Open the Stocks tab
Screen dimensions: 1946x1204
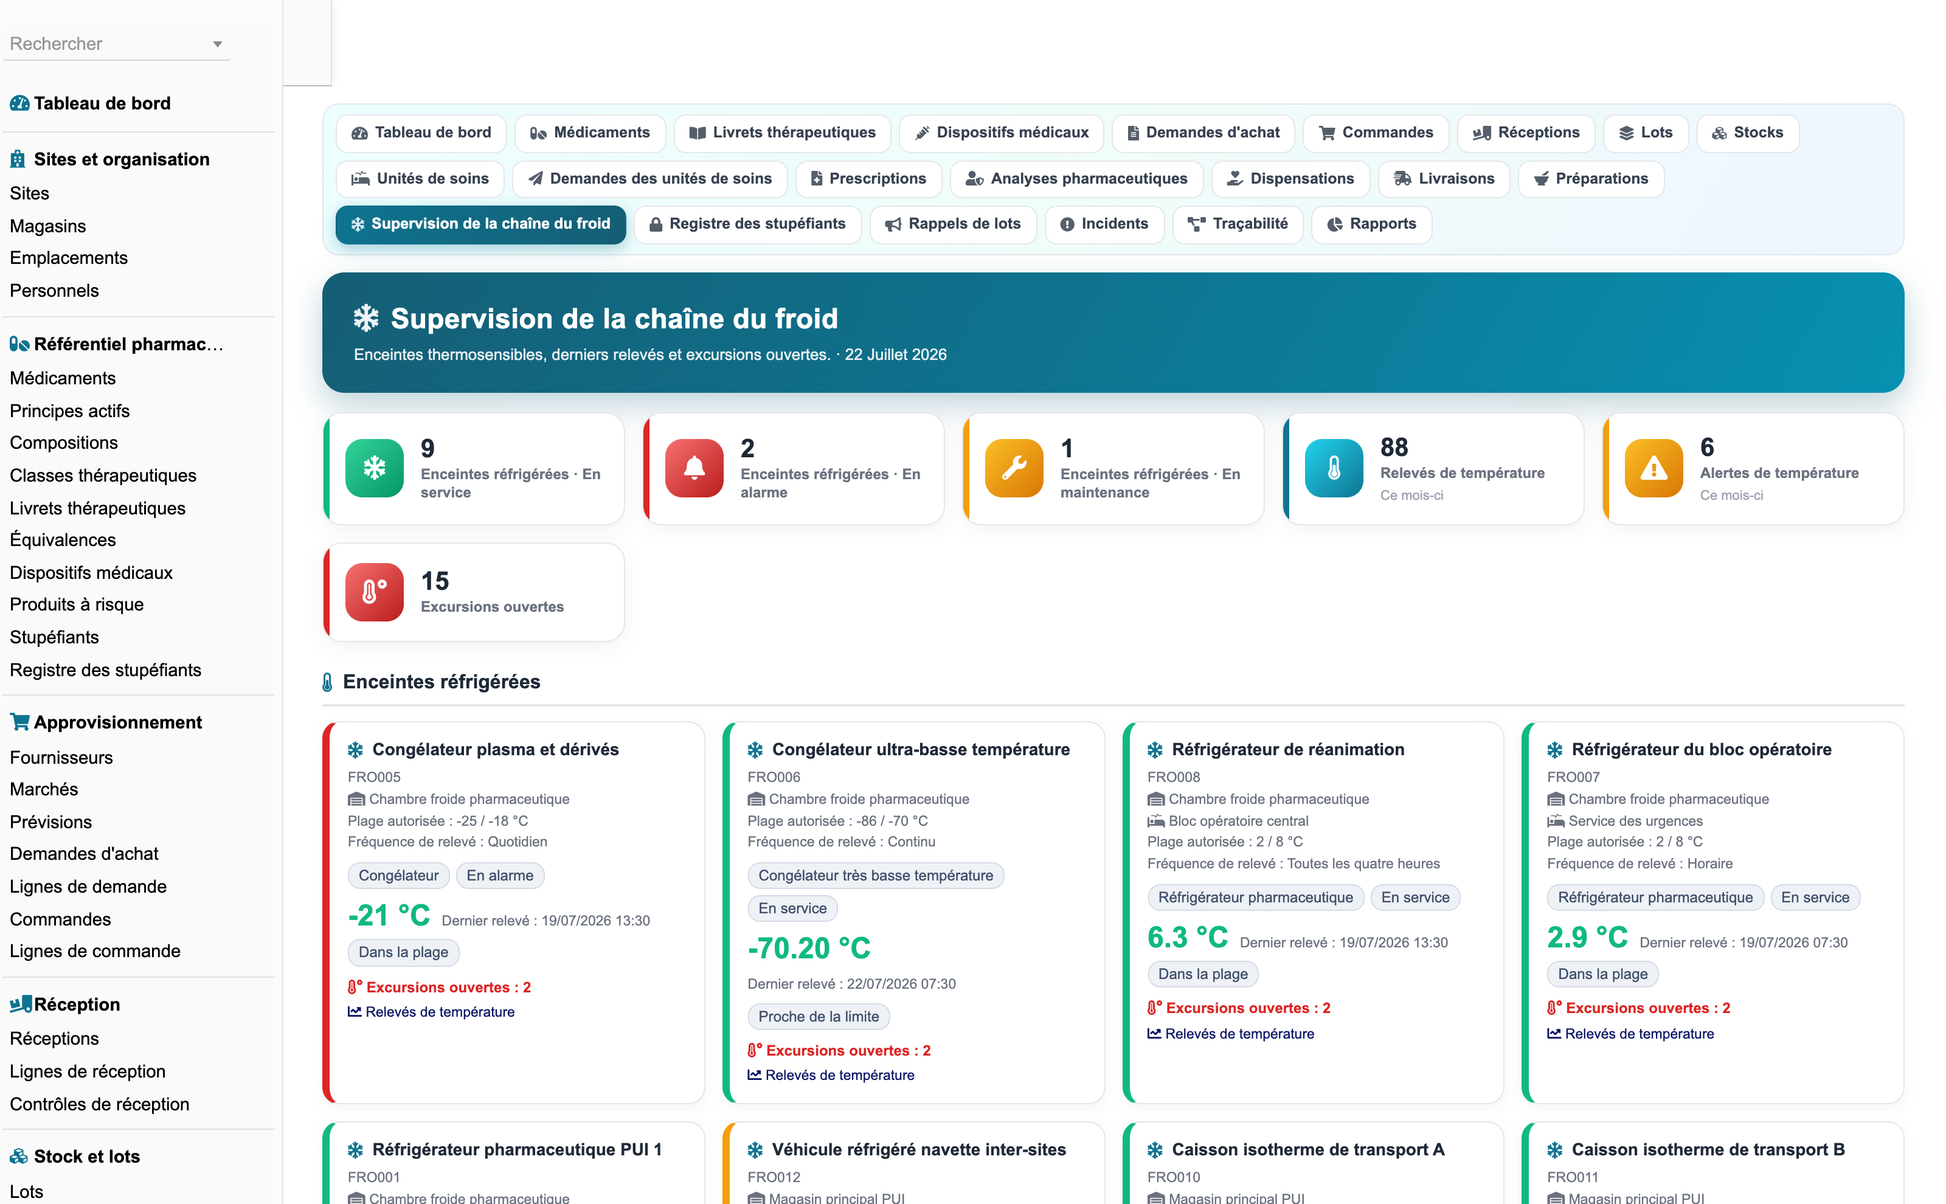point(1747,133)
